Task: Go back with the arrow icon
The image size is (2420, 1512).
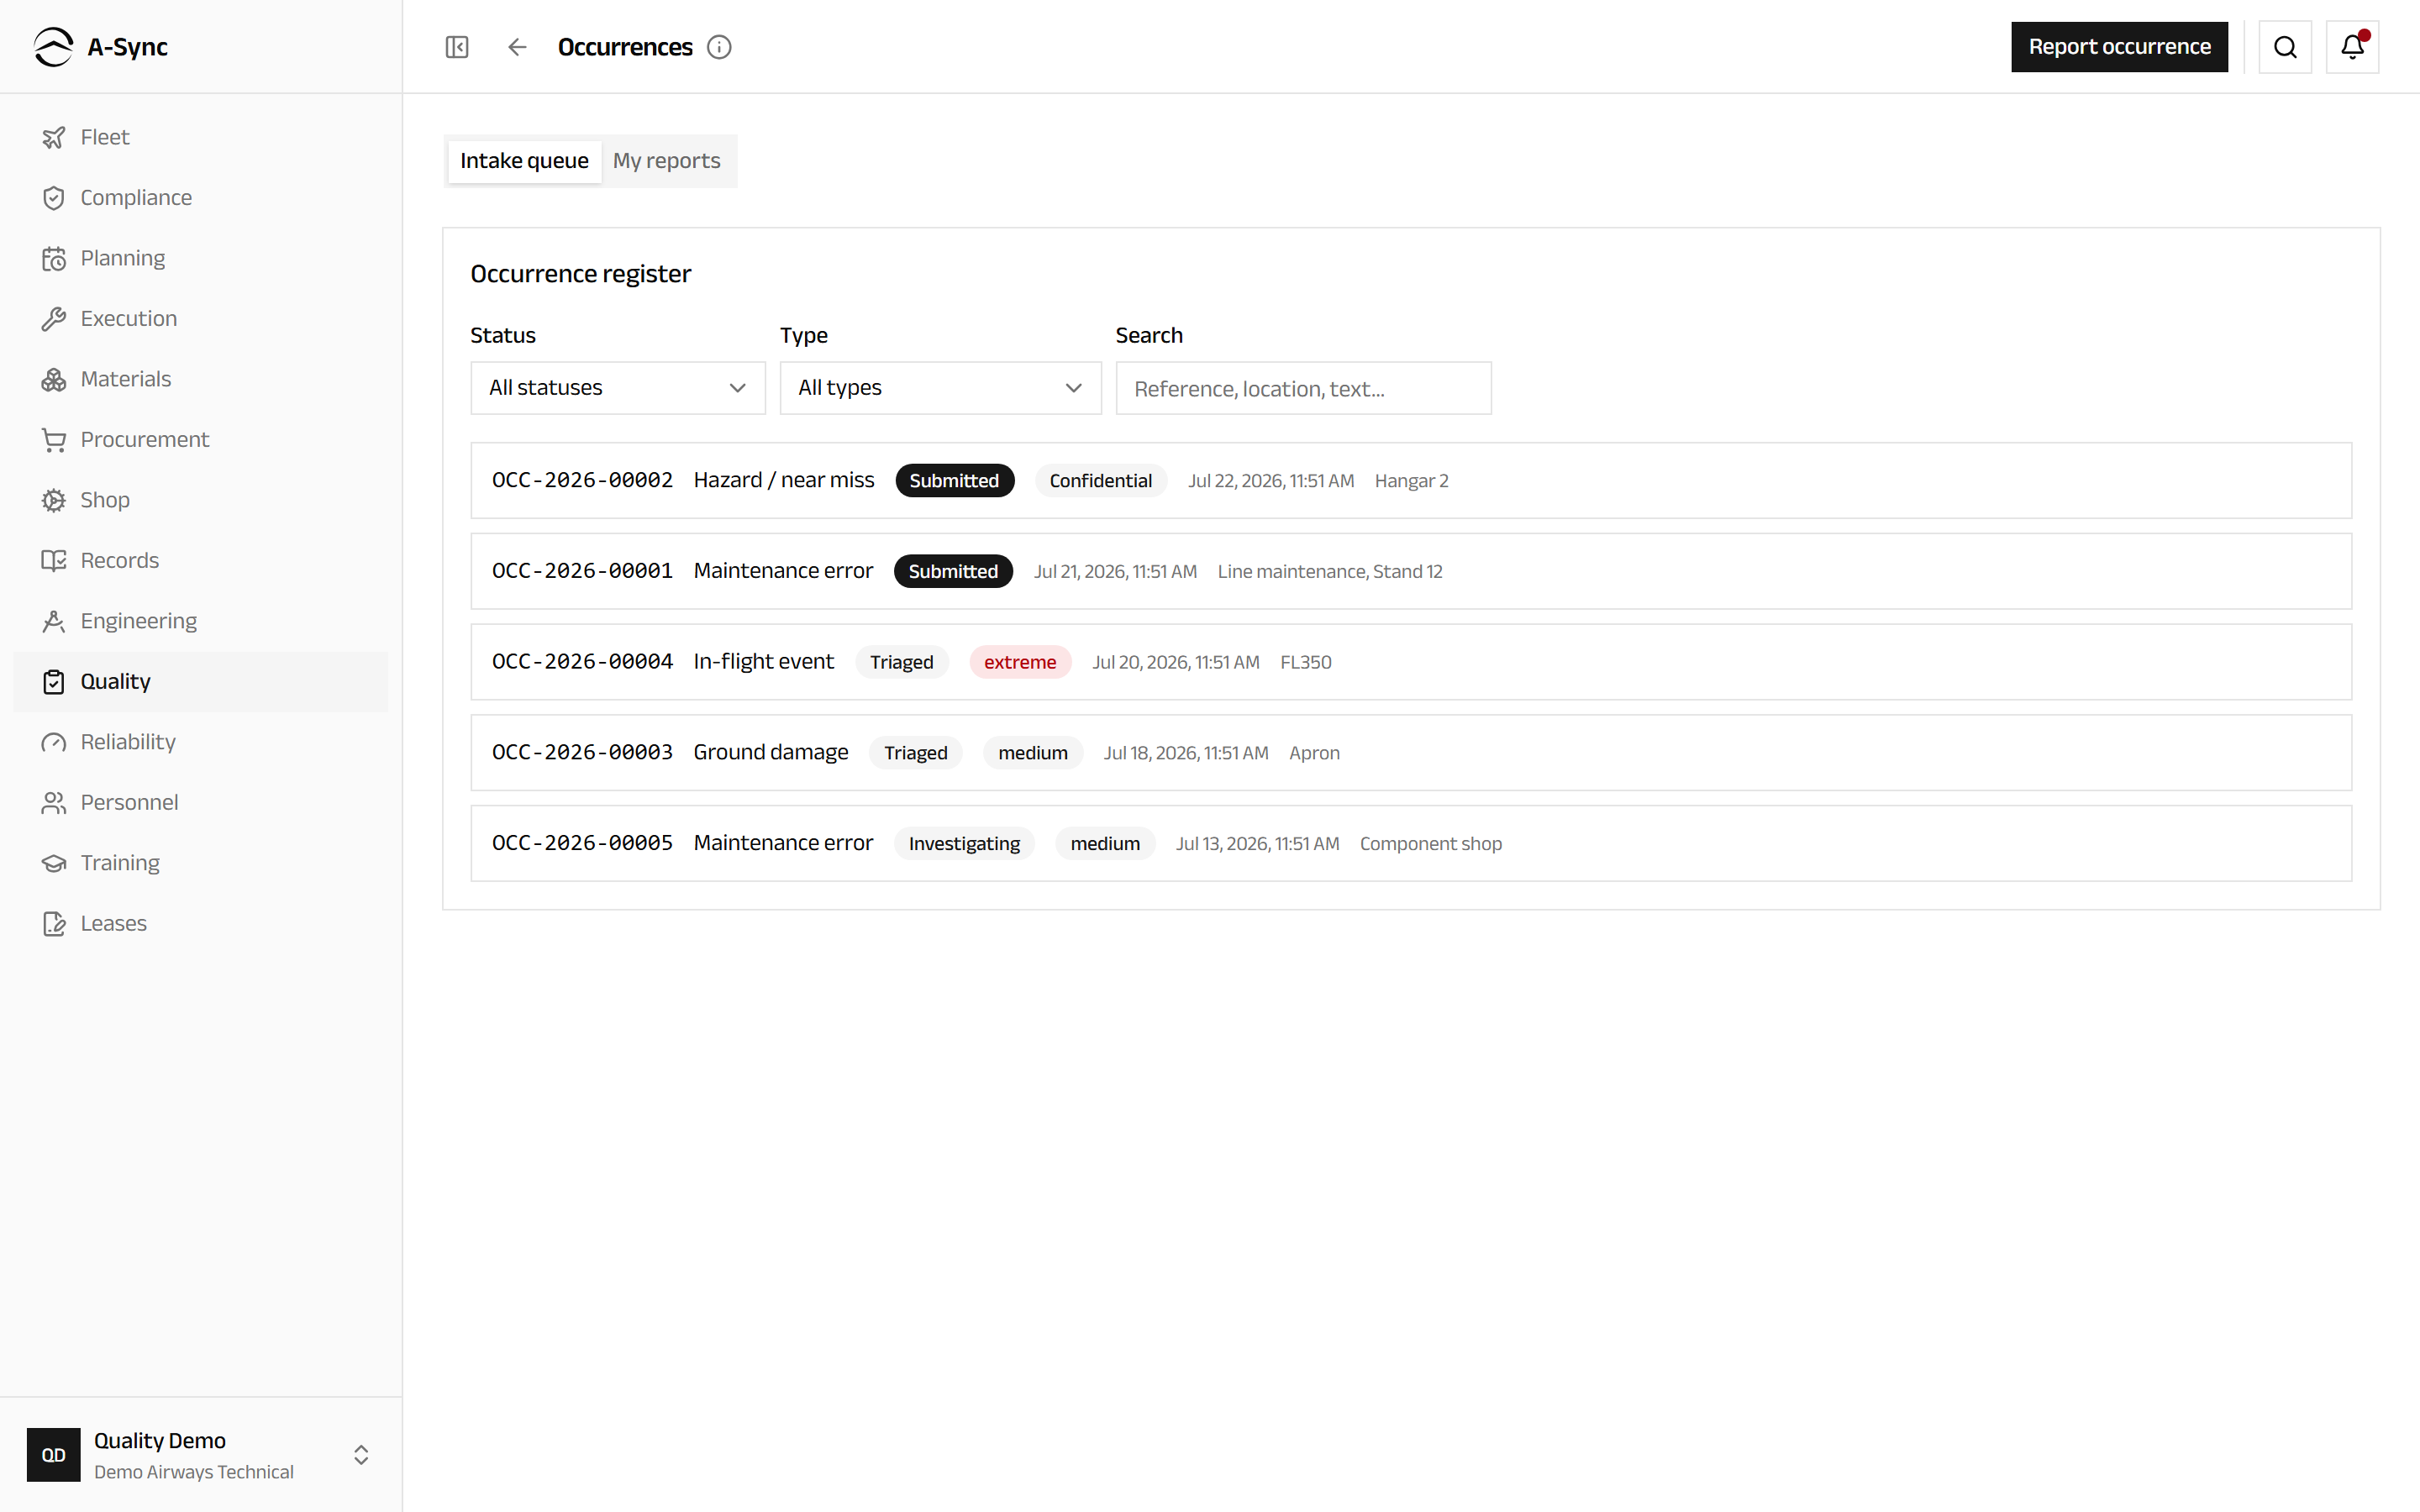Action: (x=517, y=47)
